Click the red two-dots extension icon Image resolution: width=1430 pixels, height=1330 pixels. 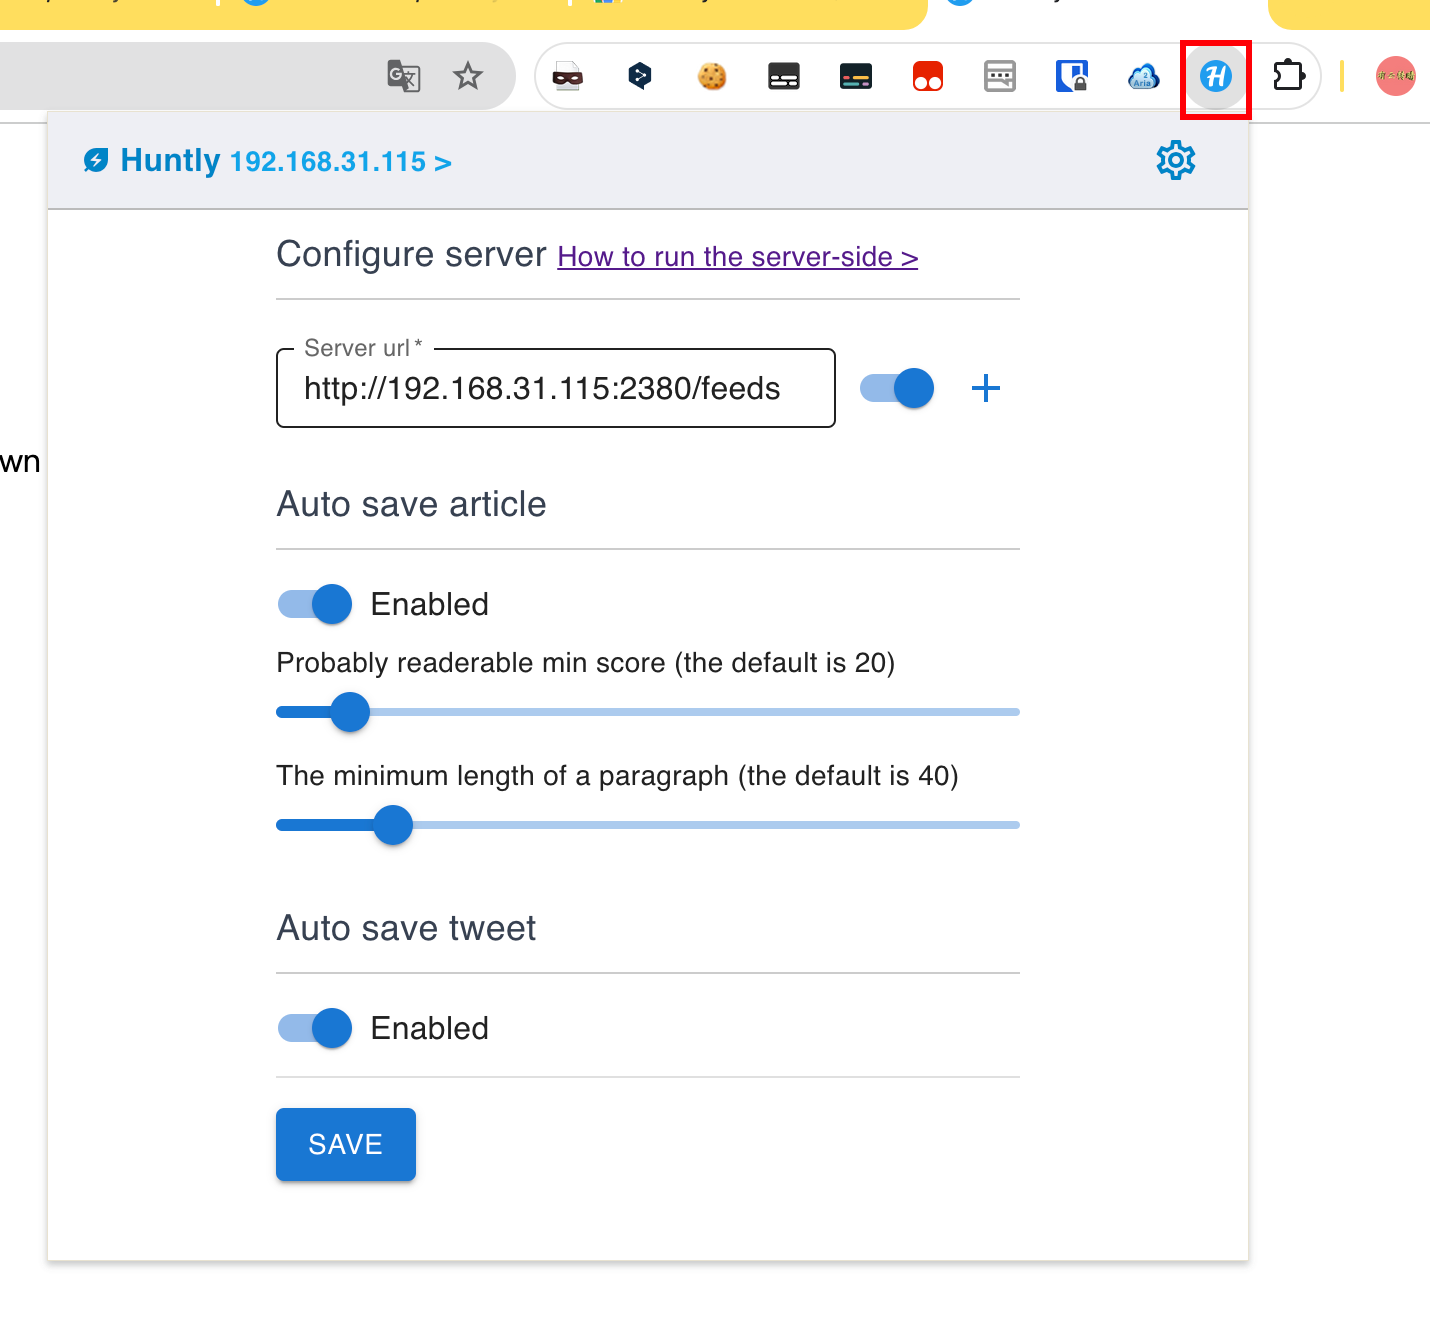(x=928, y=76)
